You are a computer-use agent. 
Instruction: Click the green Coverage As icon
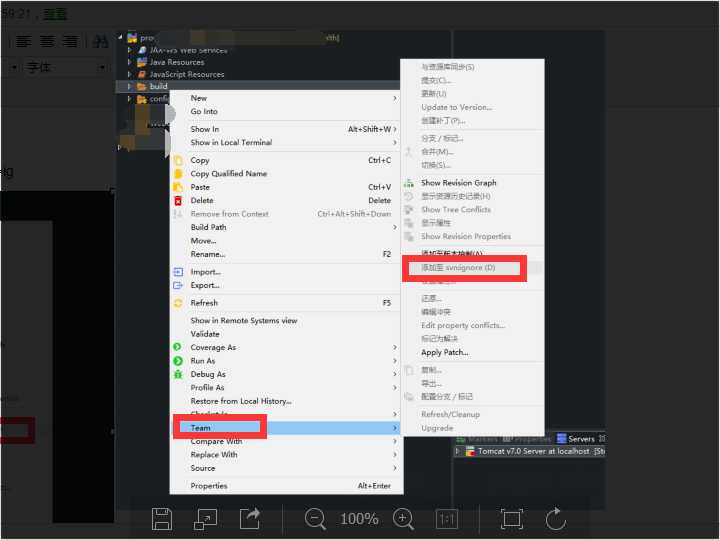click(x=177, y=347)
